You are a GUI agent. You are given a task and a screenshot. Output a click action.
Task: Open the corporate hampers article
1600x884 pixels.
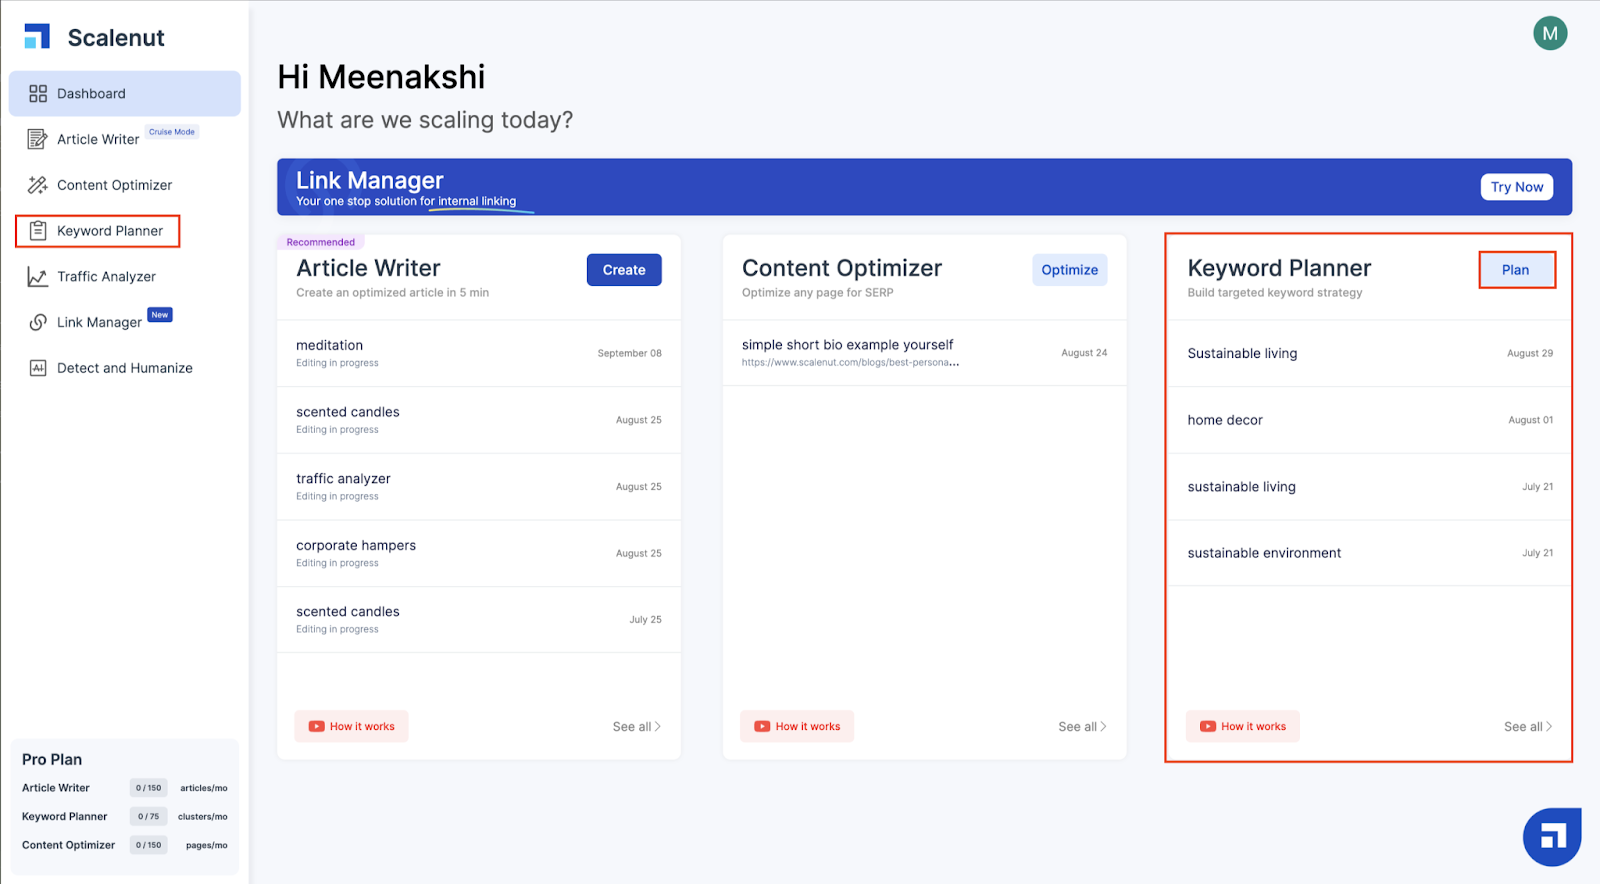click(479, 553)
